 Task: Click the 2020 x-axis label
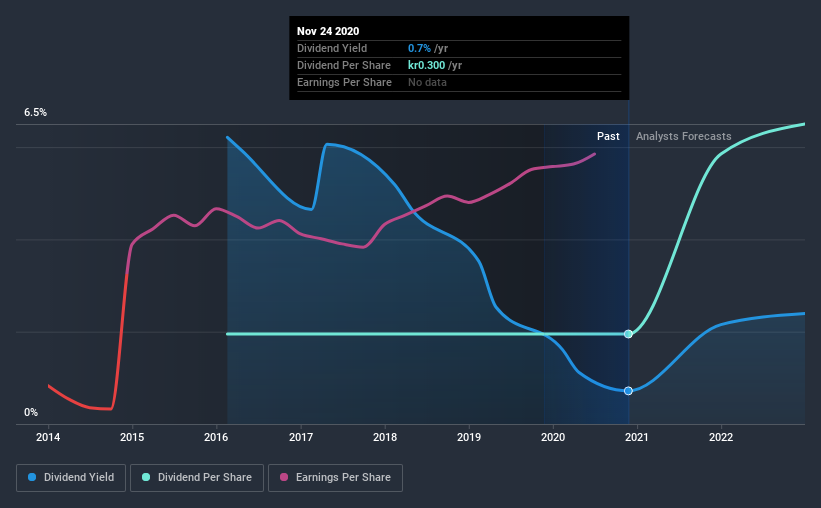click(x=553, y=437)
